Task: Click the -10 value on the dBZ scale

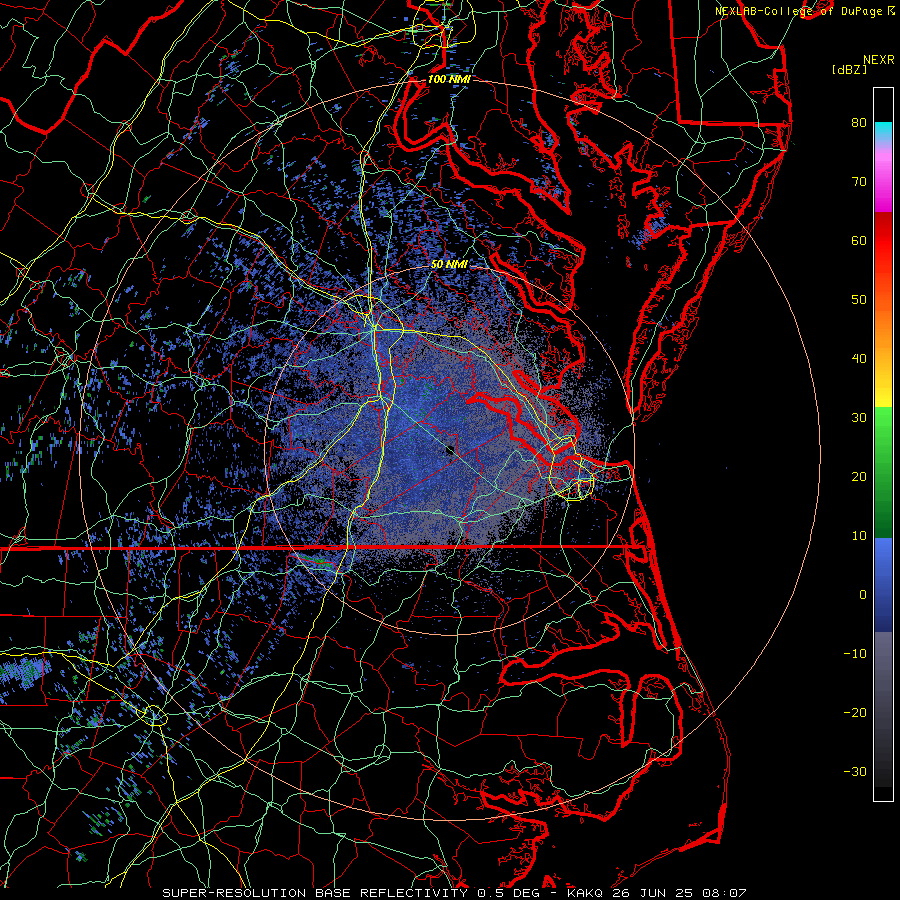Action: 855,653
